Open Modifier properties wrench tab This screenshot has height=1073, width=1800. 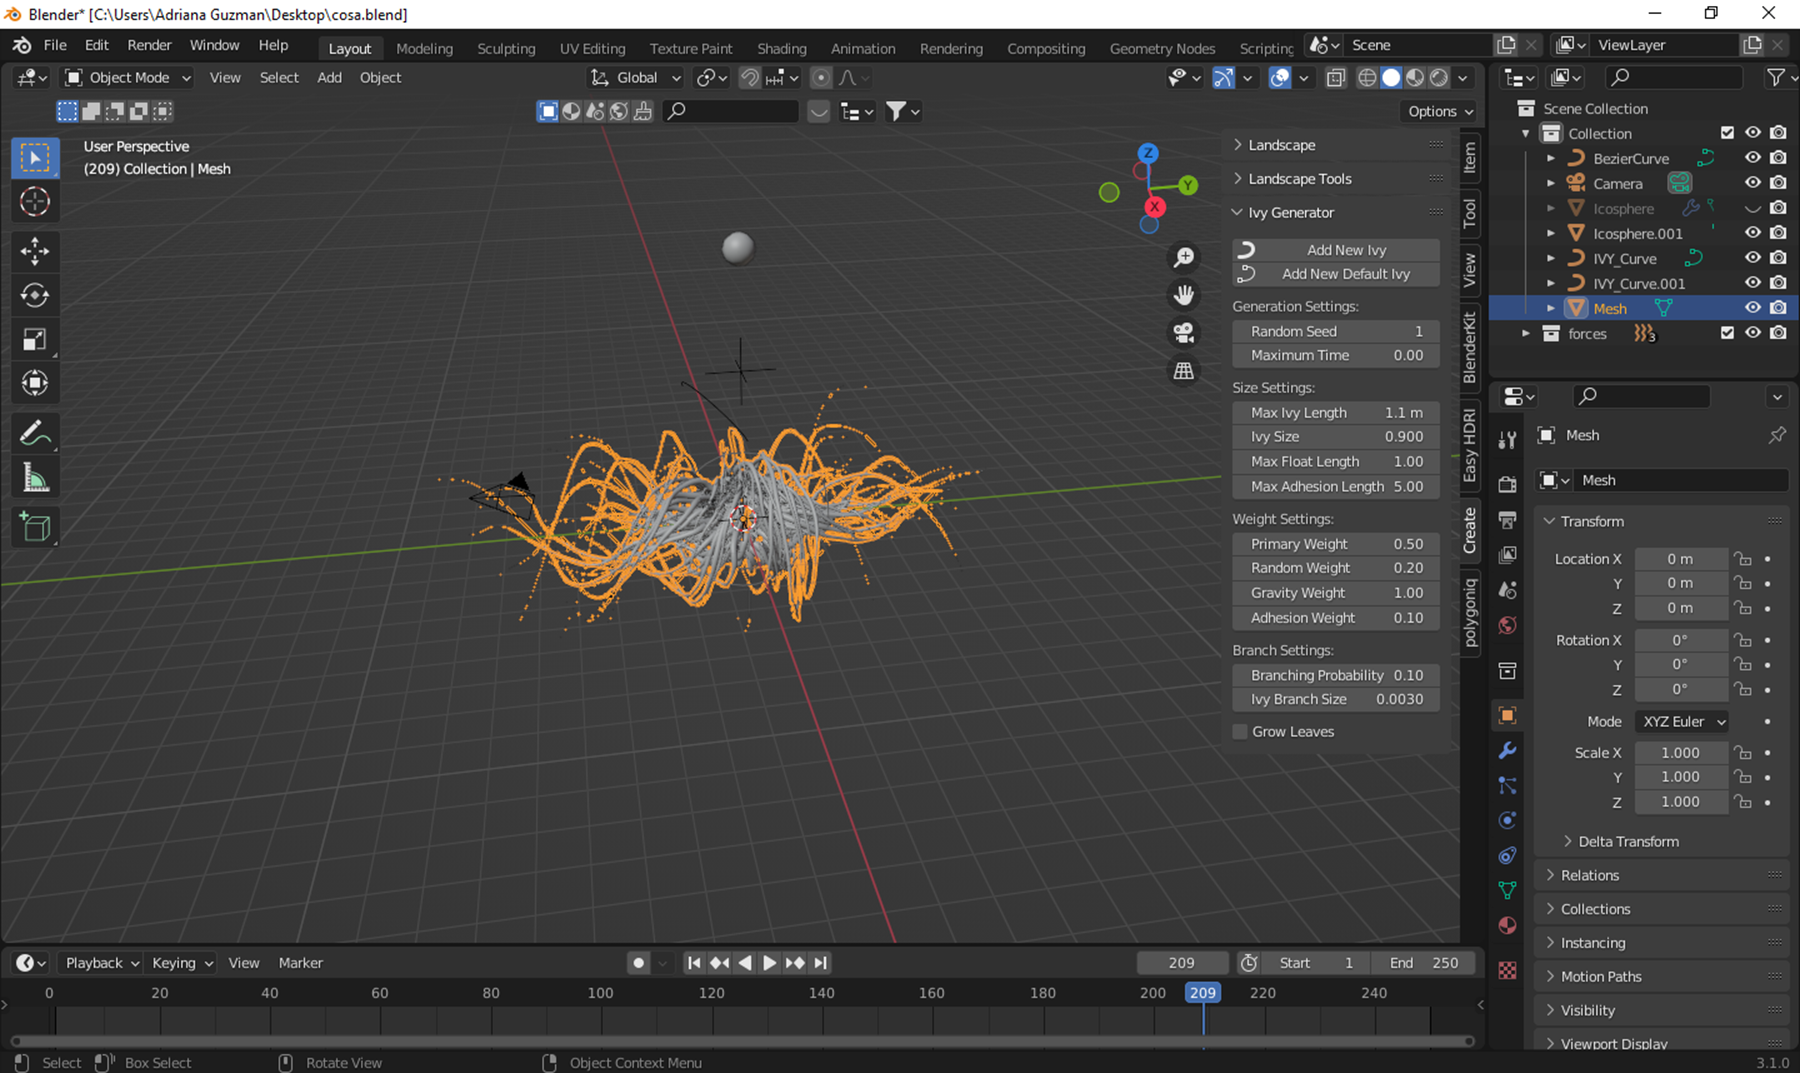click(x=1507, y=750)
